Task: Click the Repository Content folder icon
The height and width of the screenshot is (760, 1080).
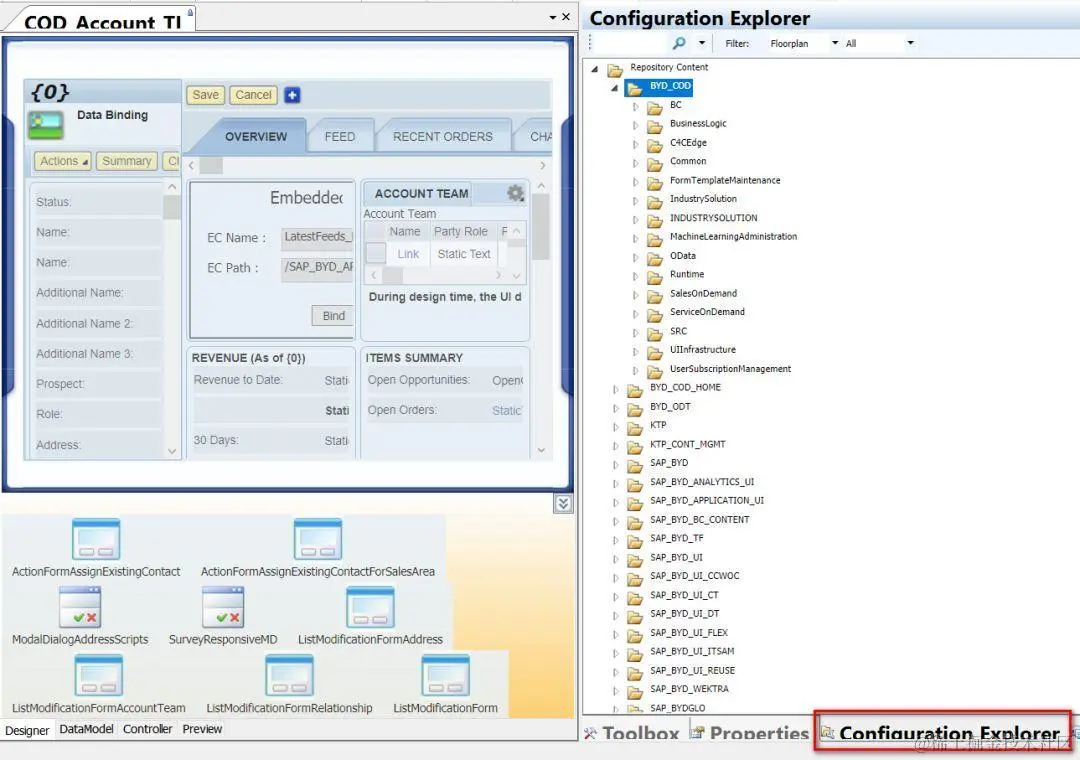Action: point(614,69)
